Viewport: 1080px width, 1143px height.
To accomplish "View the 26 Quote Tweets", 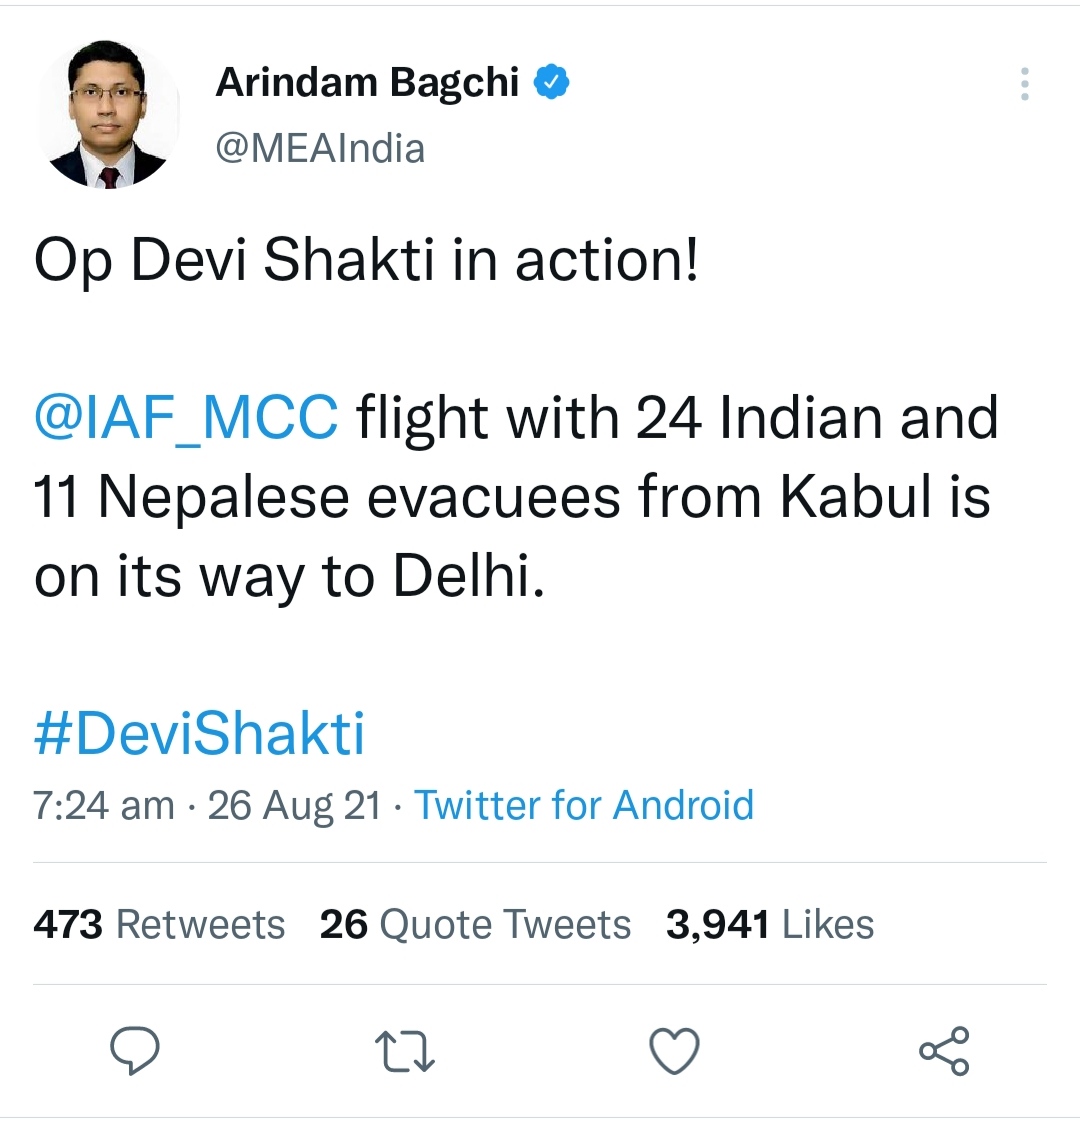I will click(475, 924).
